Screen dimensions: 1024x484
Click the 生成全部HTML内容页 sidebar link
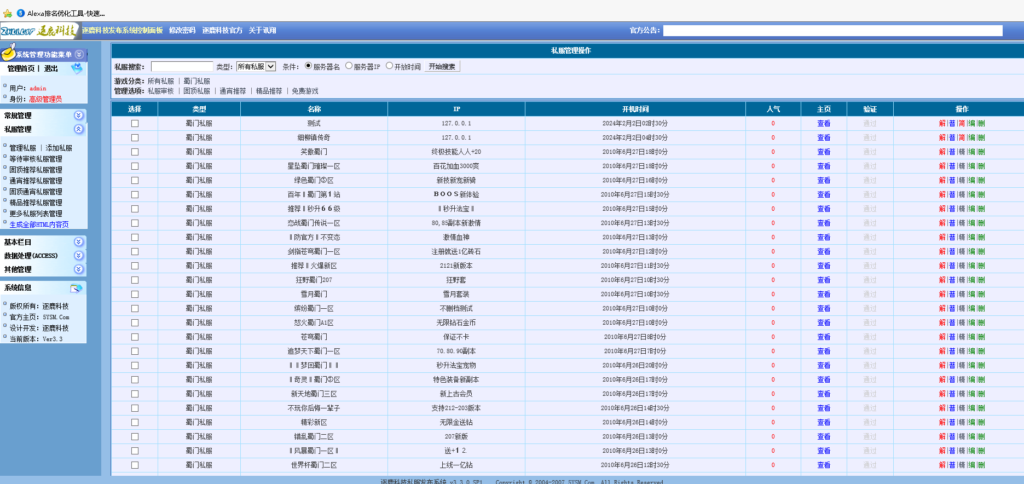tap(40, 225)
